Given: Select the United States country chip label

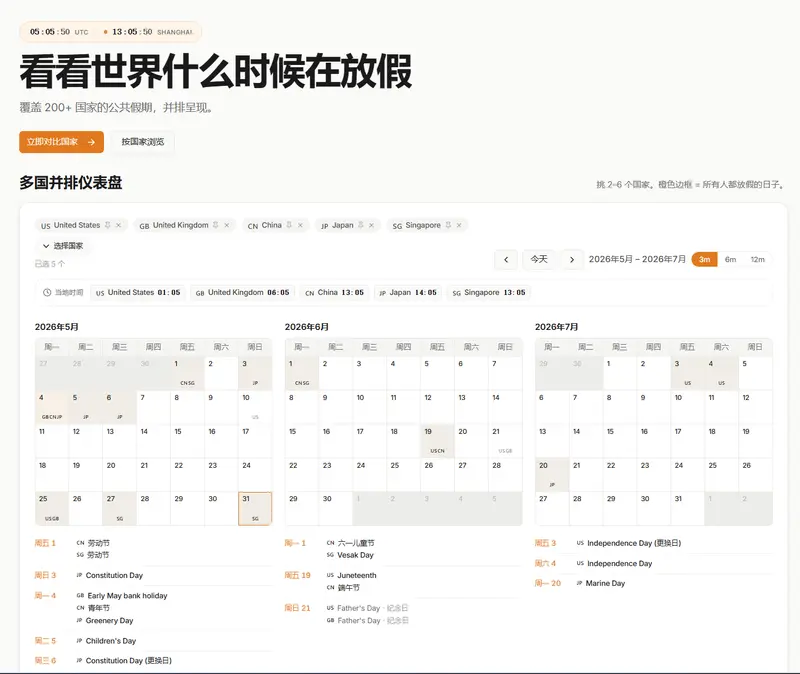Looking at the screenshot, I should point(77,225).
